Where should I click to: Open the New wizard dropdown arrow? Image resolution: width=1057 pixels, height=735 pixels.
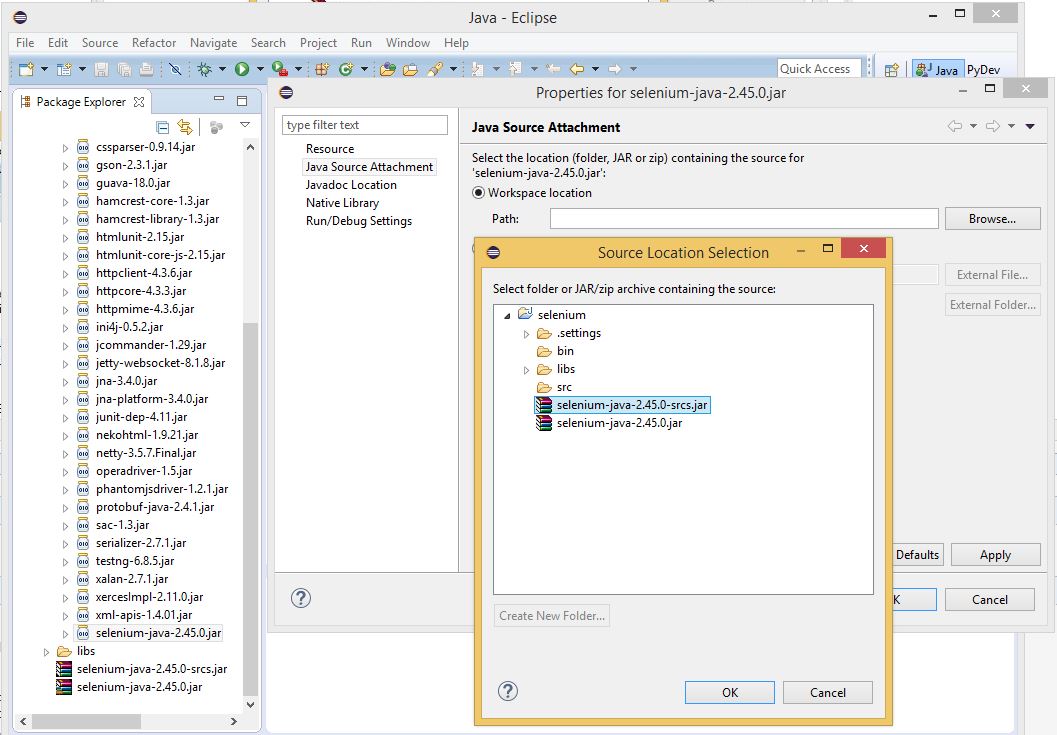[44, 69]
